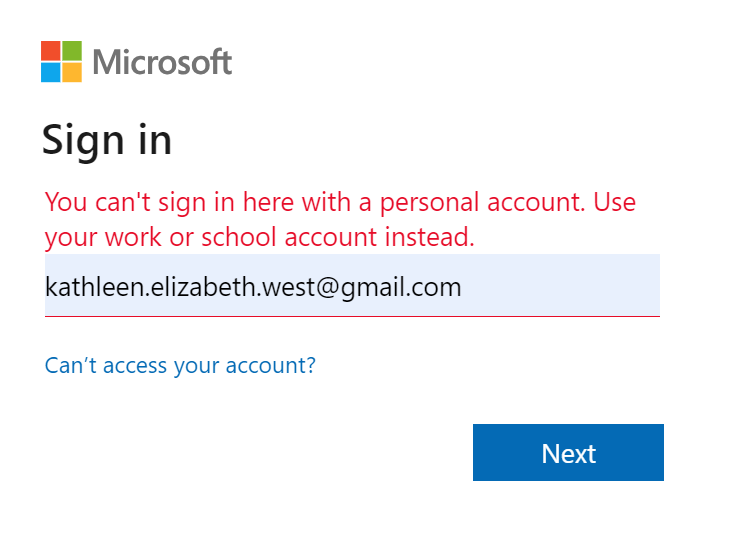Click the yellow square in the Microsoft logo
Image resolution: width=741 pixels, height=541 pixels.
(72, 73)
